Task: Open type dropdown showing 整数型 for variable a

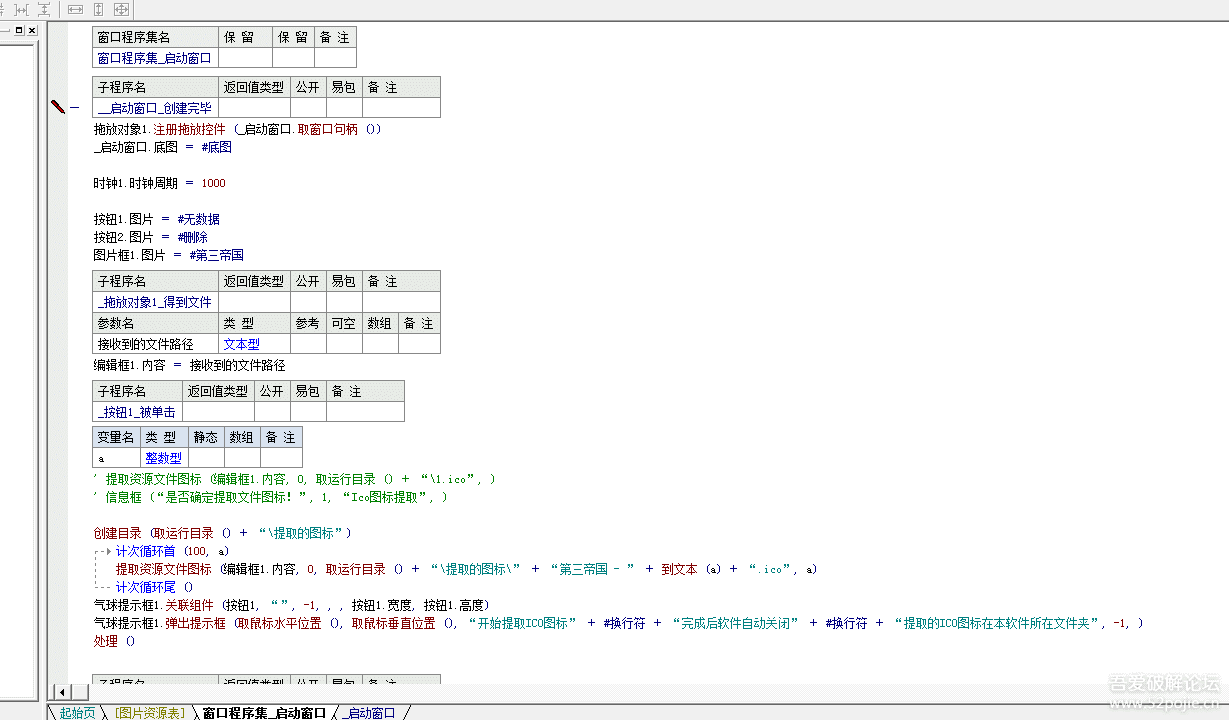Action: click(163, 457)
